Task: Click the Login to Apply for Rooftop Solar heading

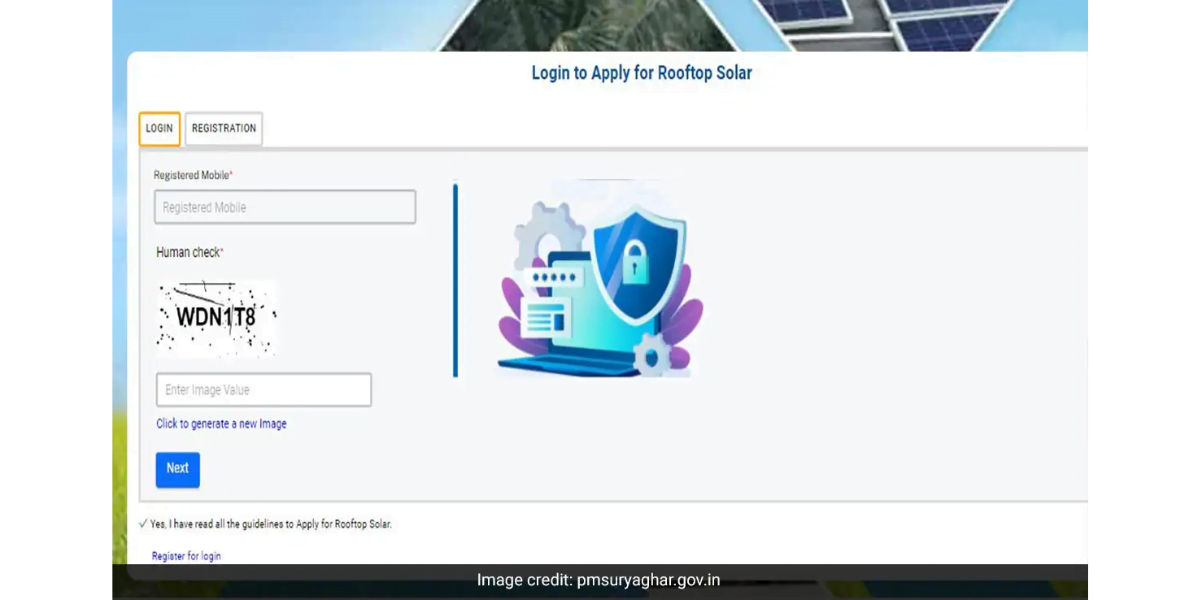Action: [x=642, y=73]
